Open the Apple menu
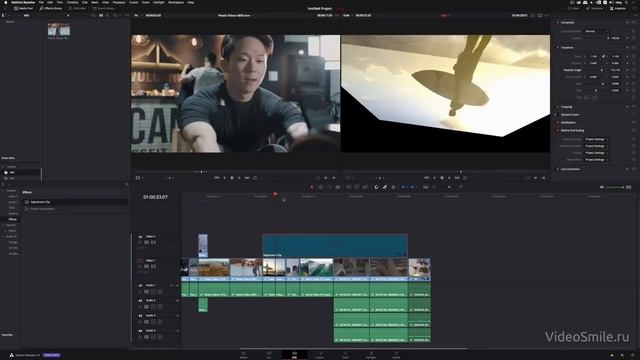 [6, 2]
